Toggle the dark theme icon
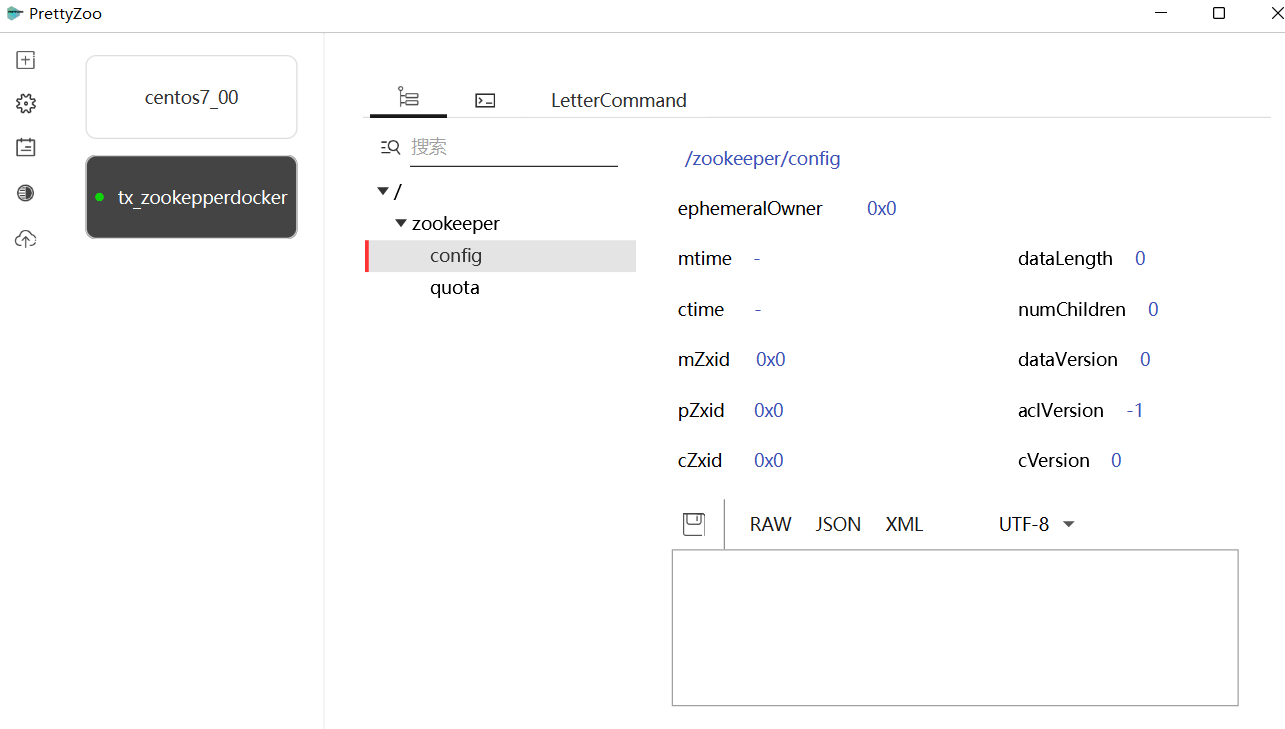1285x729 pixels. 26,193
